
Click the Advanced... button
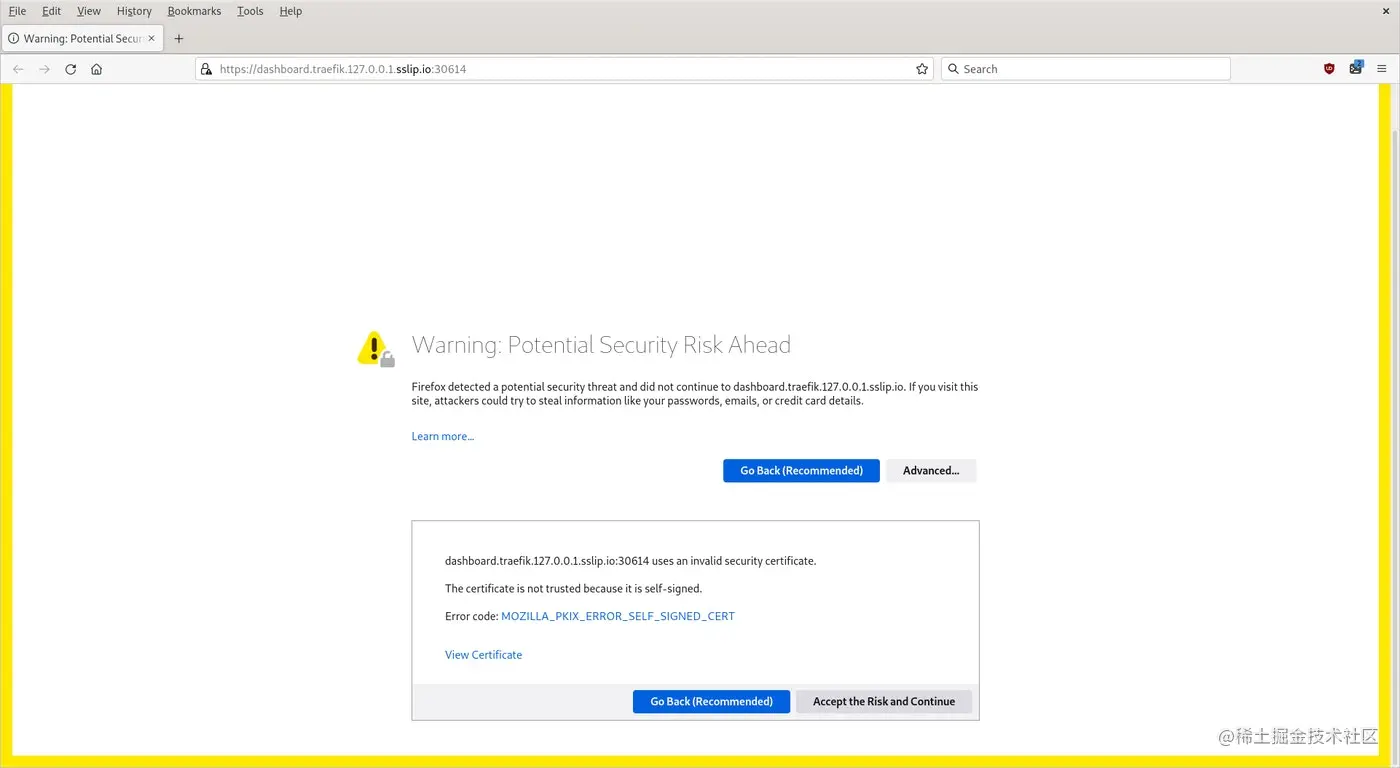tap(931, 471)
